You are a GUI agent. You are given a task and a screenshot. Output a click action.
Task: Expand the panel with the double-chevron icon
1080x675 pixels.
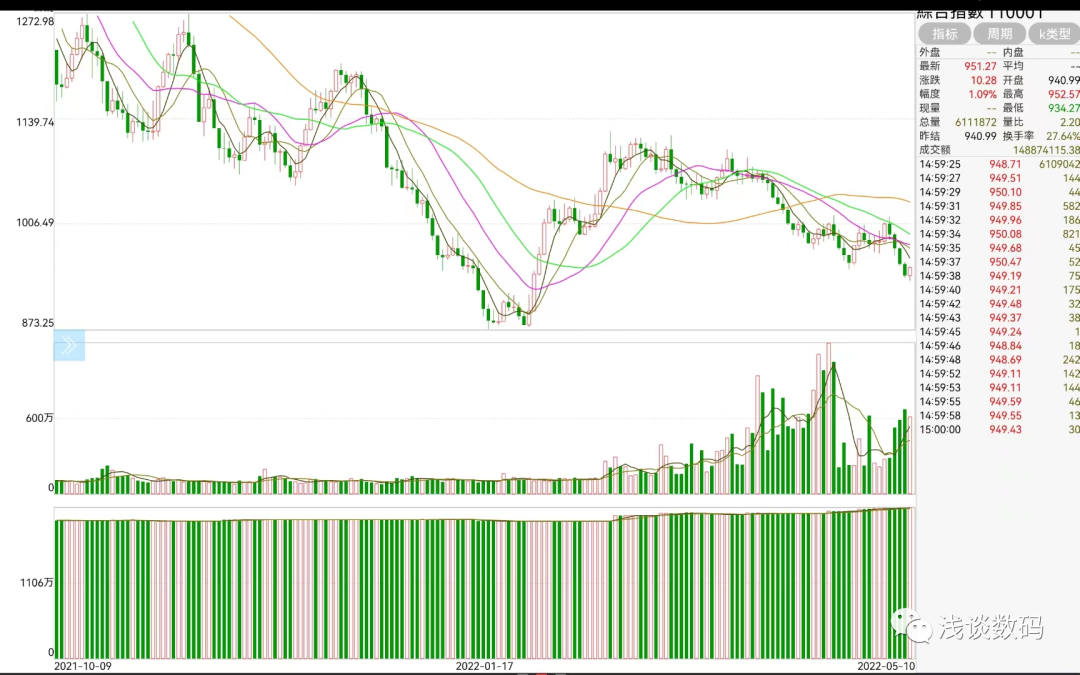pyautogui.click(x=69, y=346)
